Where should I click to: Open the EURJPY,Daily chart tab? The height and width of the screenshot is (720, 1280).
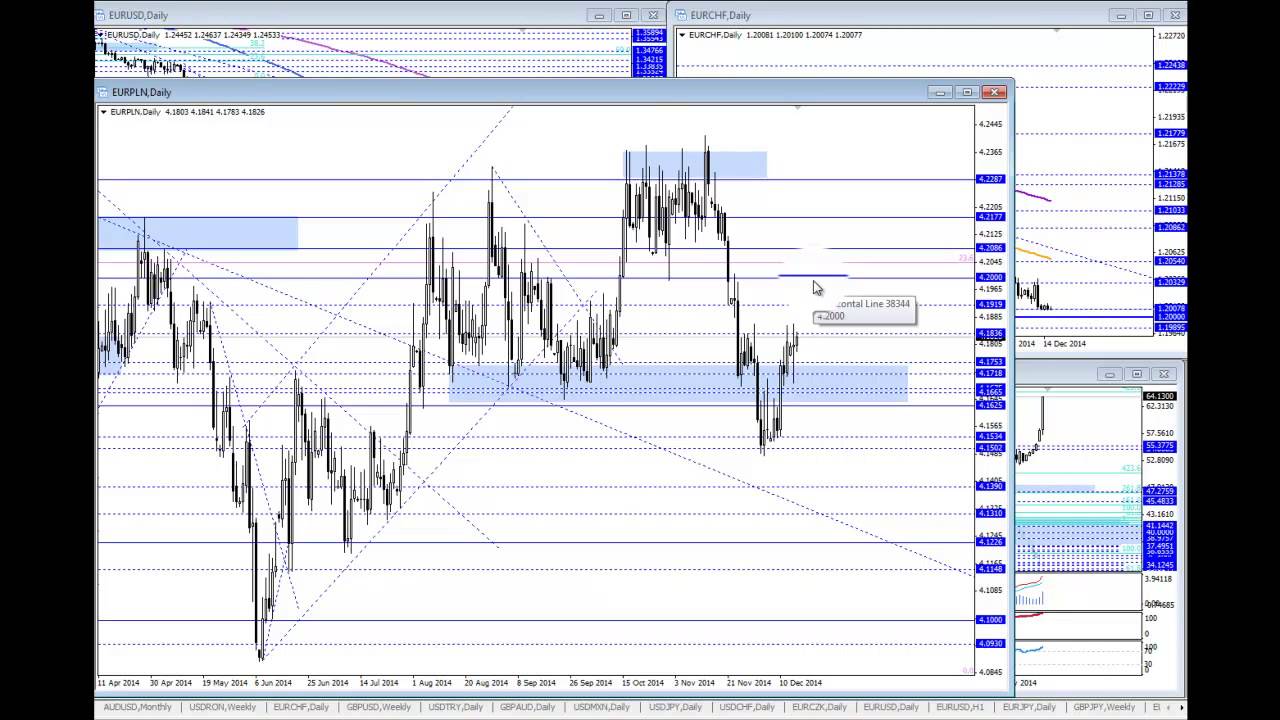1029,707
